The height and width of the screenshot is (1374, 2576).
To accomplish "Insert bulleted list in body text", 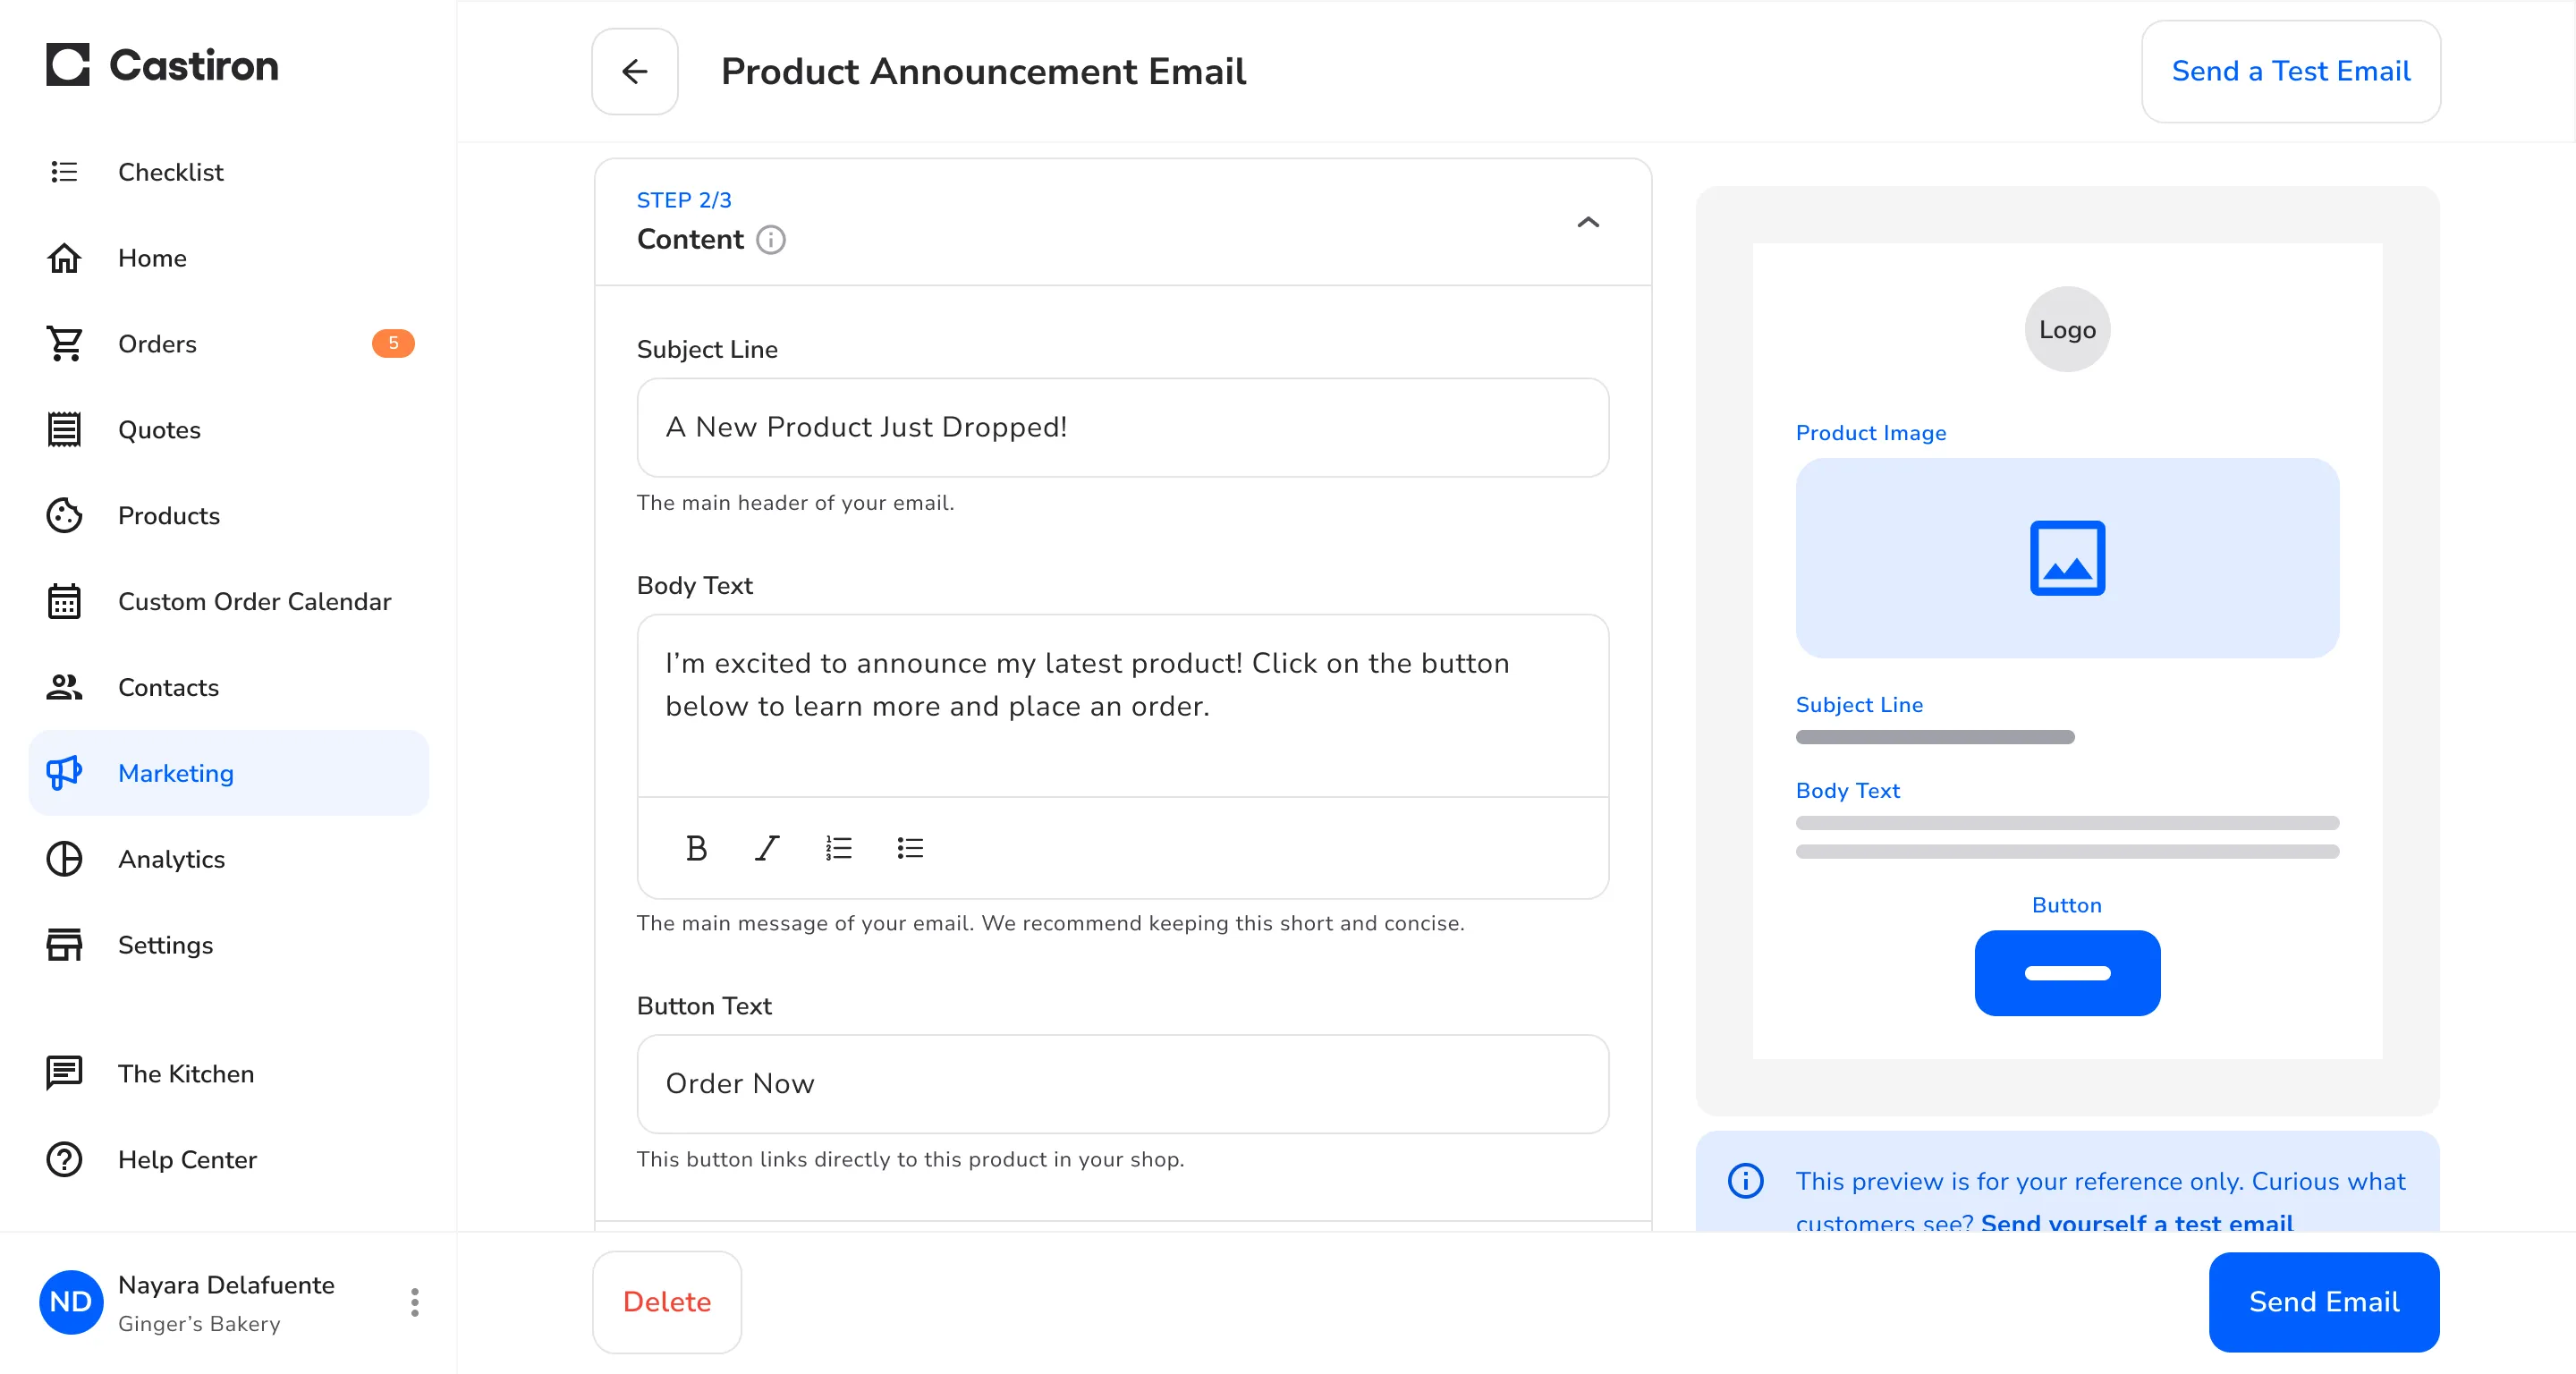I will 909,848.
